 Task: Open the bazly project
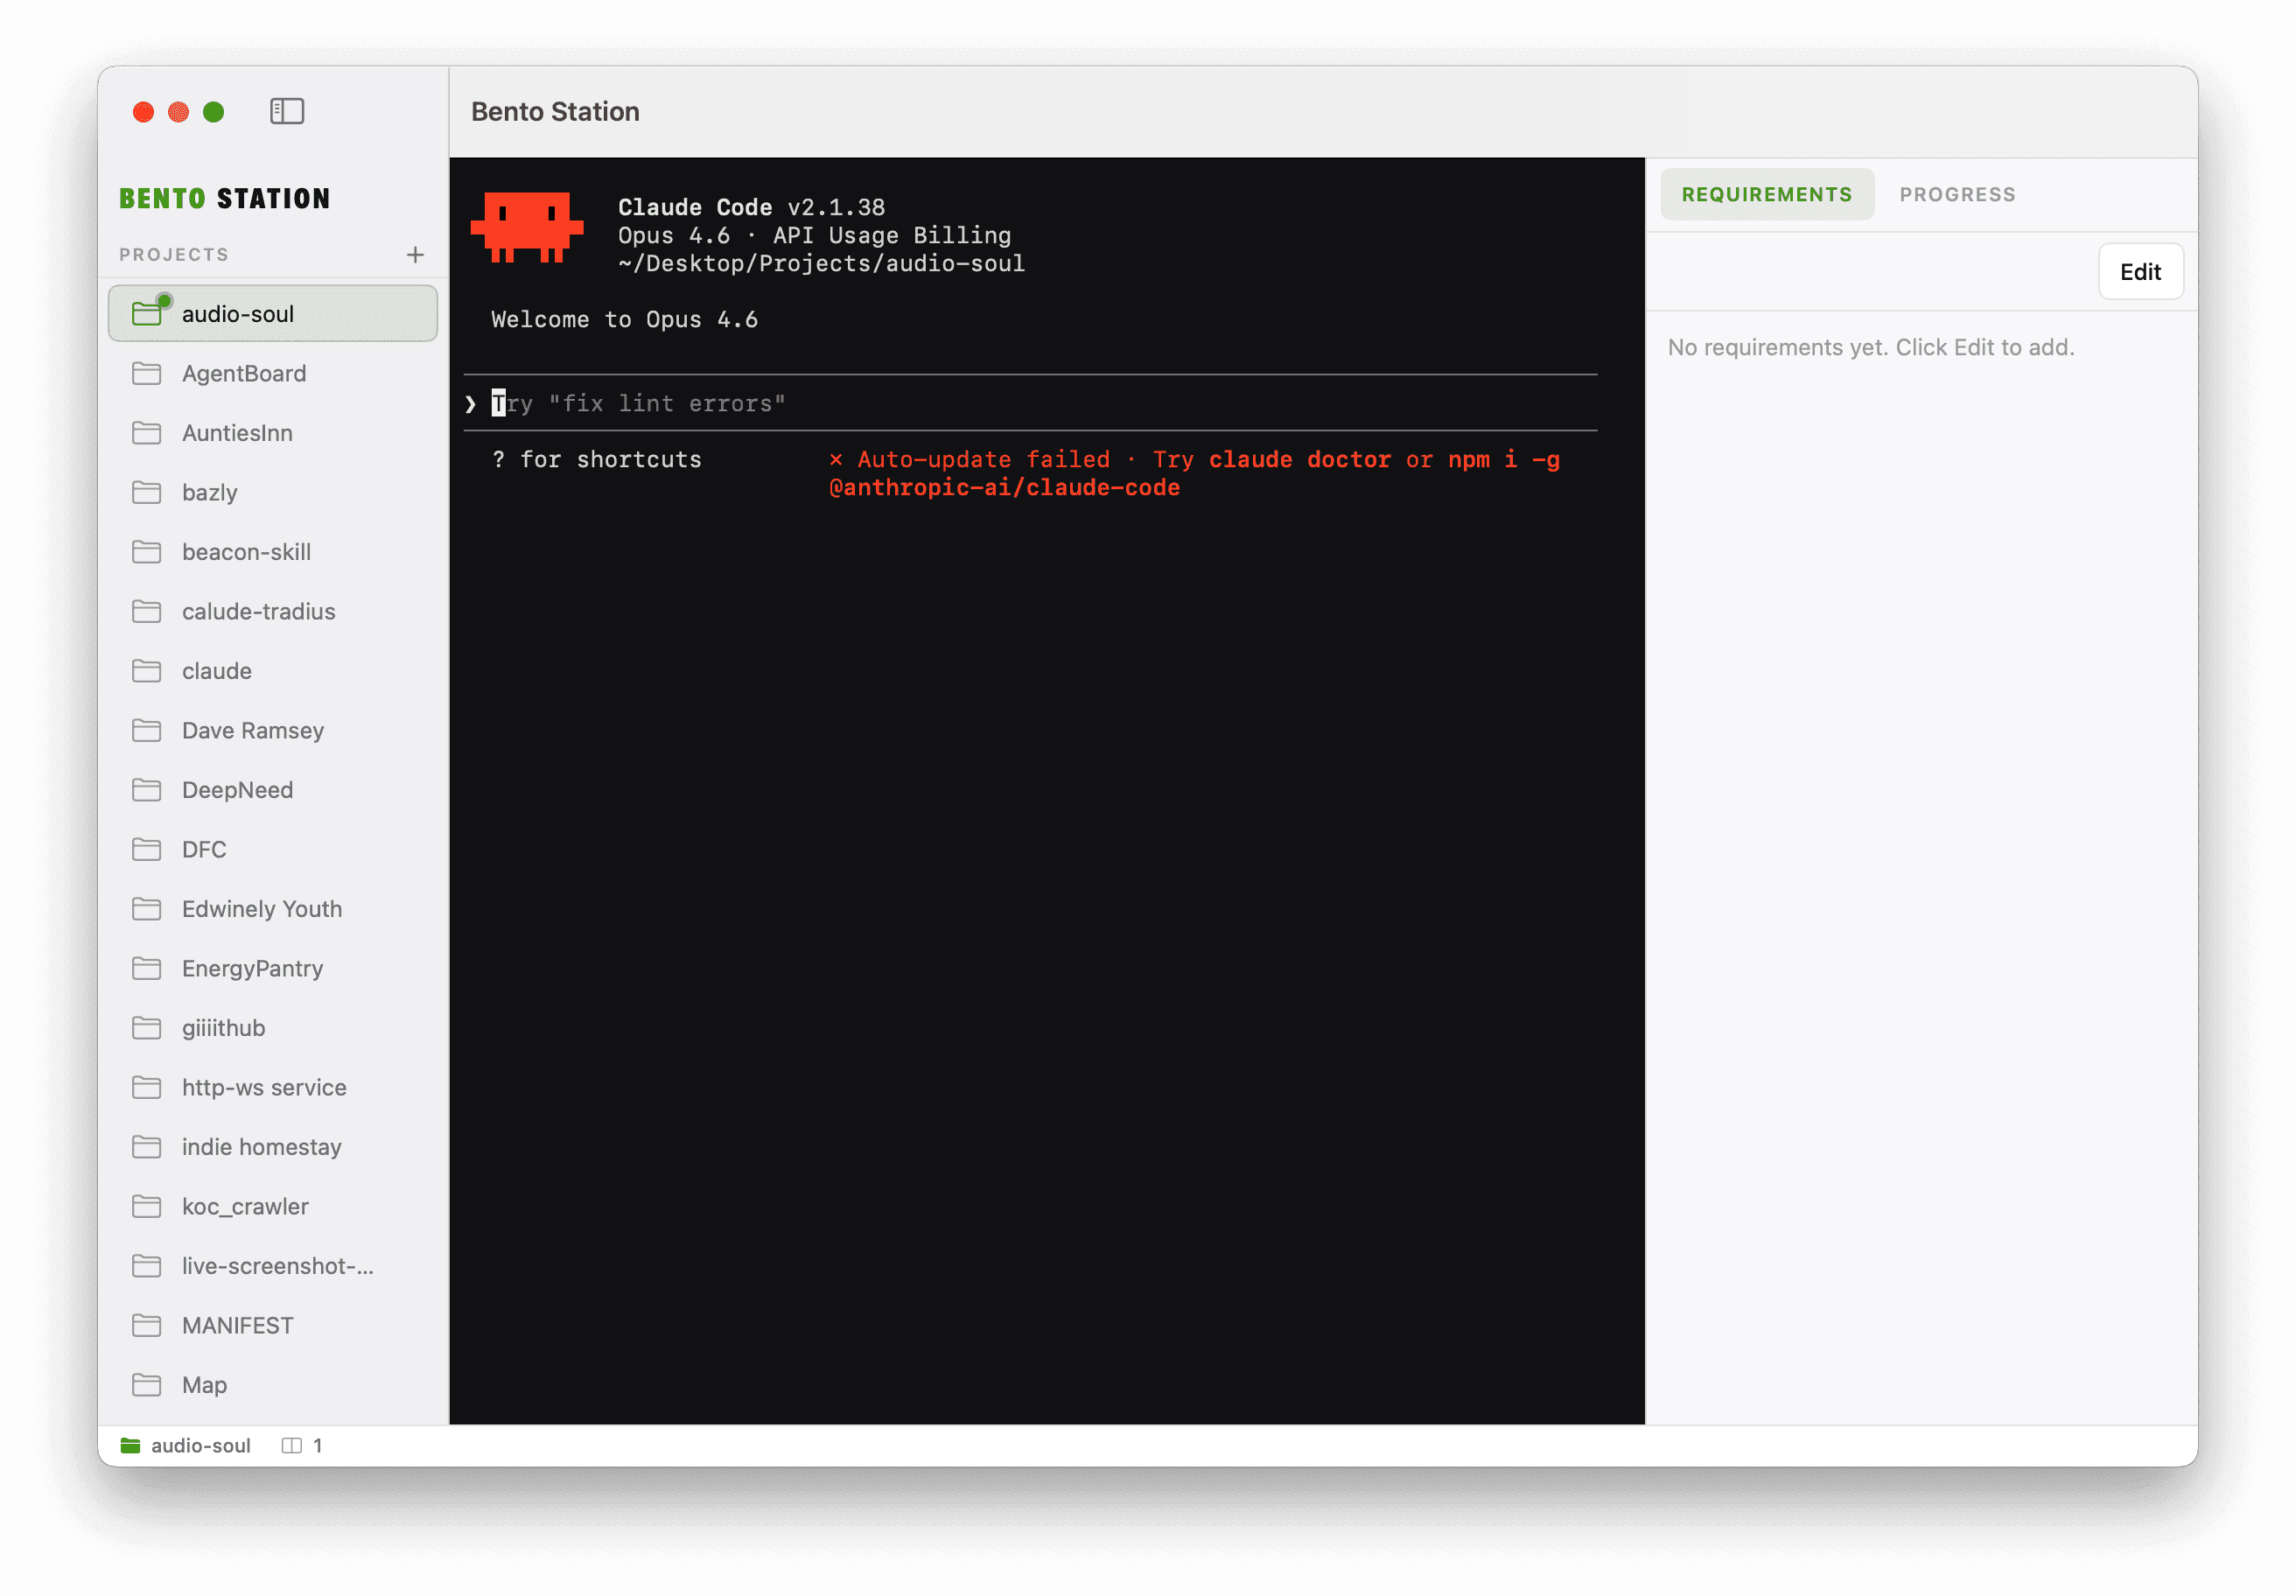210,493
